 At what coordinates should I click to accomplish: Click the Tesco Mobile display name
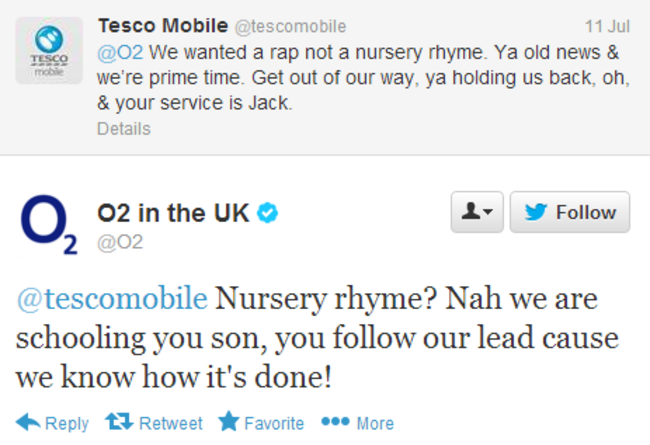pos(163,26)
